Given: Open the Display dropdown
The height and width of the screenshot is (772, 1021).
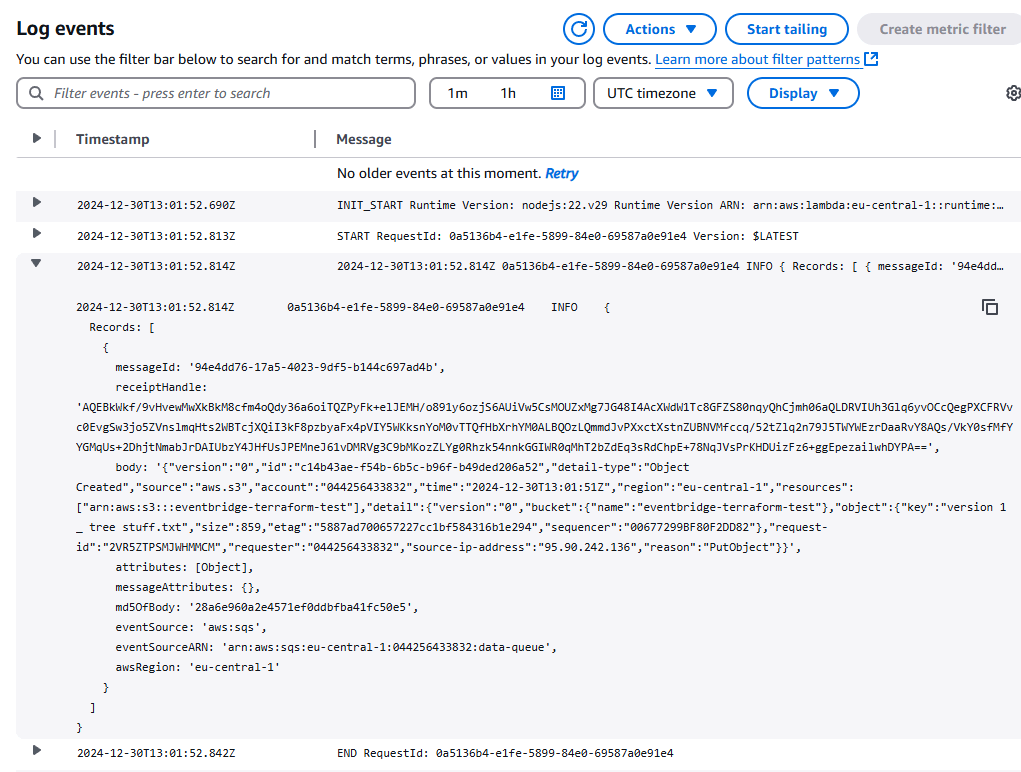Looking at the screenshot, I should [803, 93].
